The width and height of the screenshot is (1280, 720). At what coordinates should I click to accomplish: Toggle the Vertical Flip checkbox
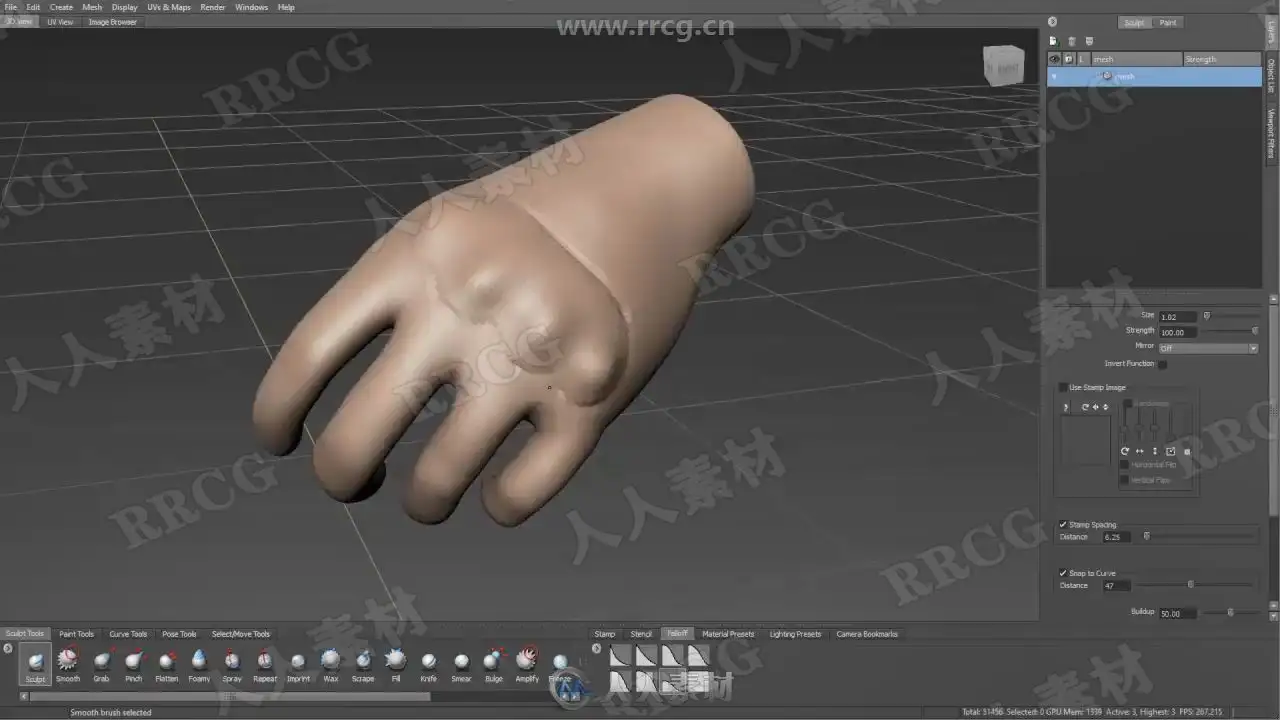click(1125, 480)
